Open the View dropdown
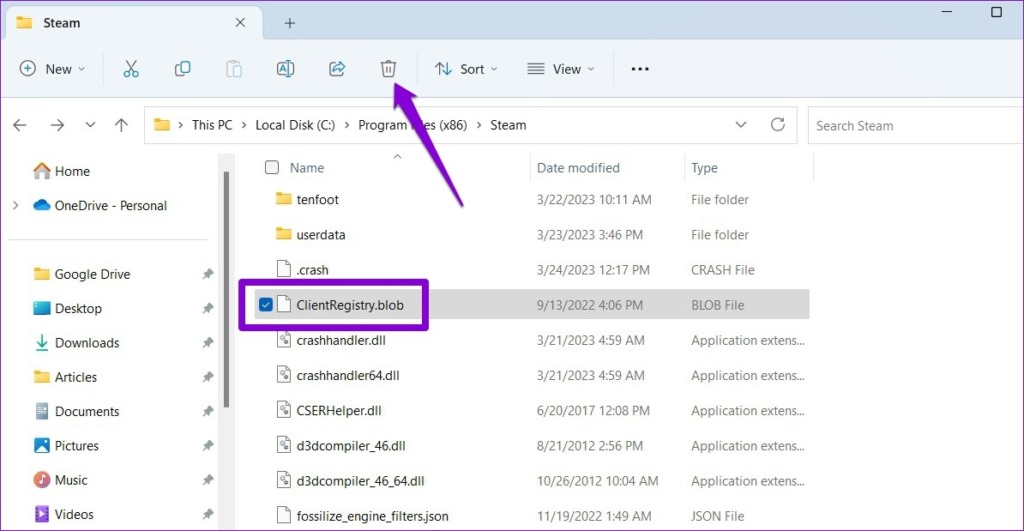 point(561,69)
